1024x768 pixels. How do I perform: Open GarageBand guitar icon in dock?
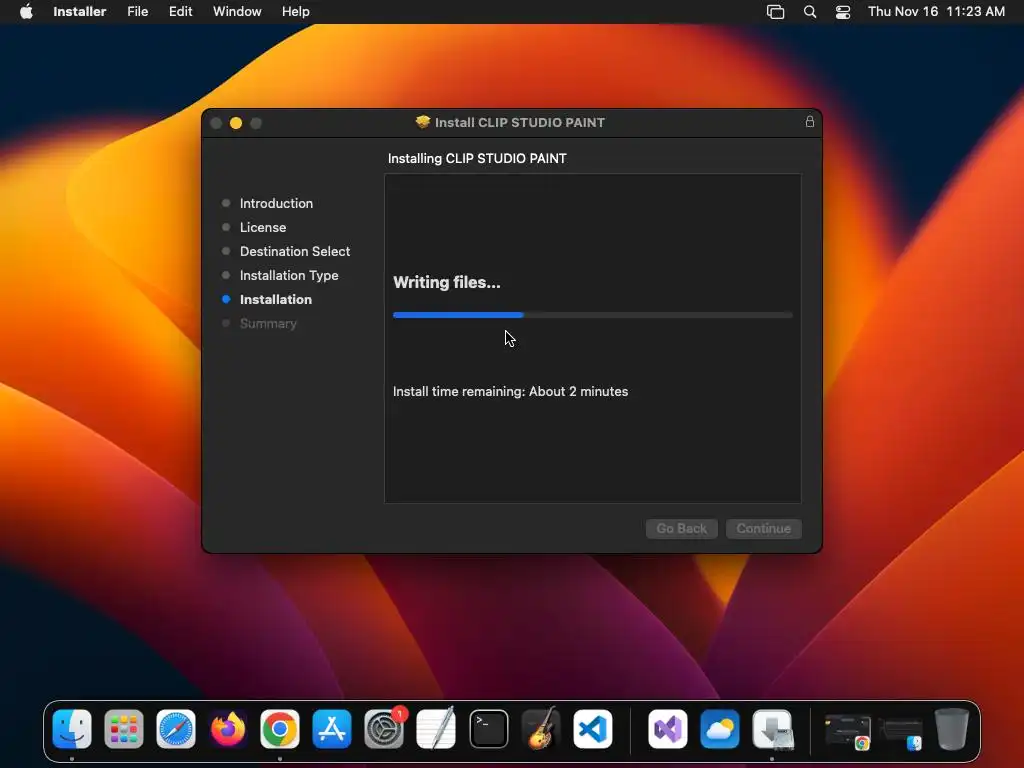[x=541, y=728]
